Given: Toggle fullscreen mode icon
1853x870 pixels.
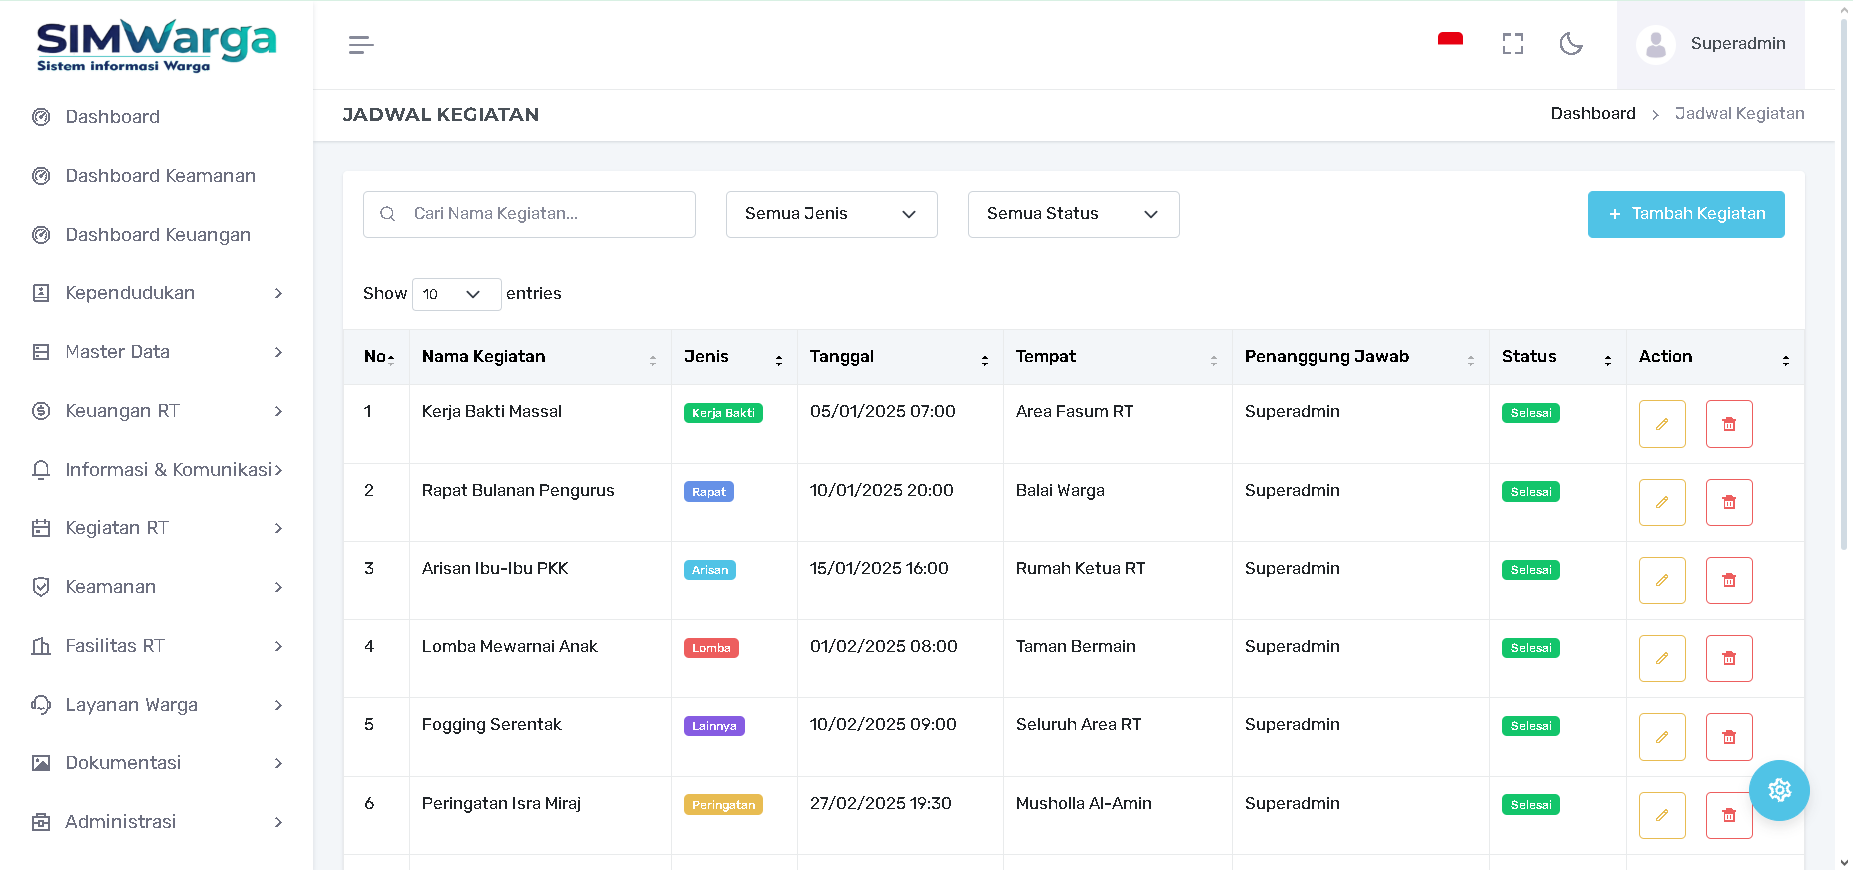Looking at the screenshot, I should 1513,44.
